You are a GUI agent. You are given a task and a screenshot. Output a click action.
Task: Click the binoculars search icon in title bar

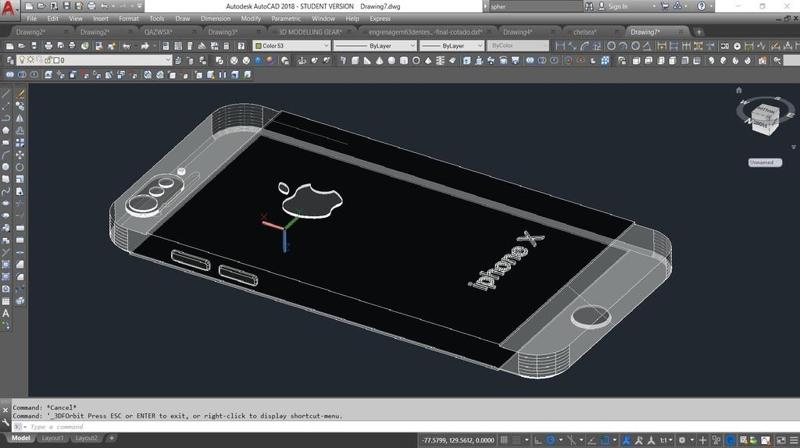[x=589, y=7]
